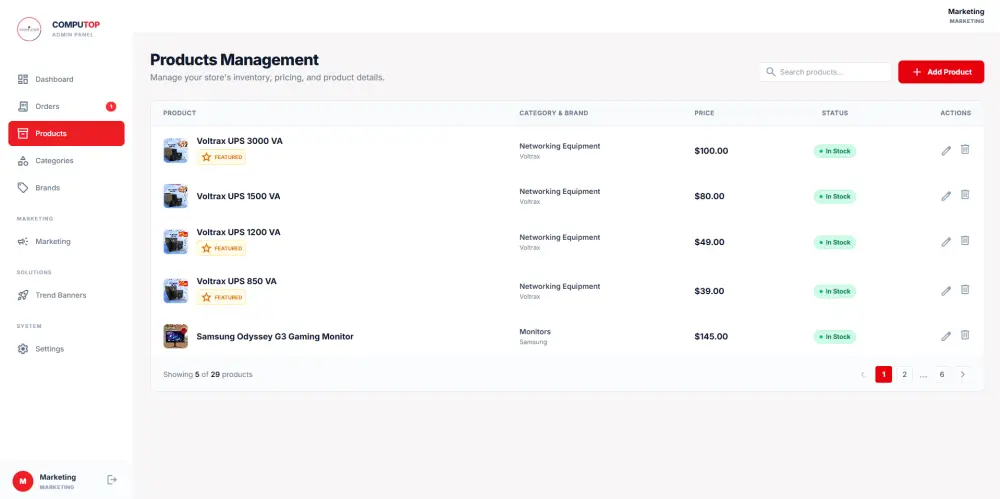
Task: Click the Voltrax UPS 1500 VA thumbnail
Action: tap(175, 196)
